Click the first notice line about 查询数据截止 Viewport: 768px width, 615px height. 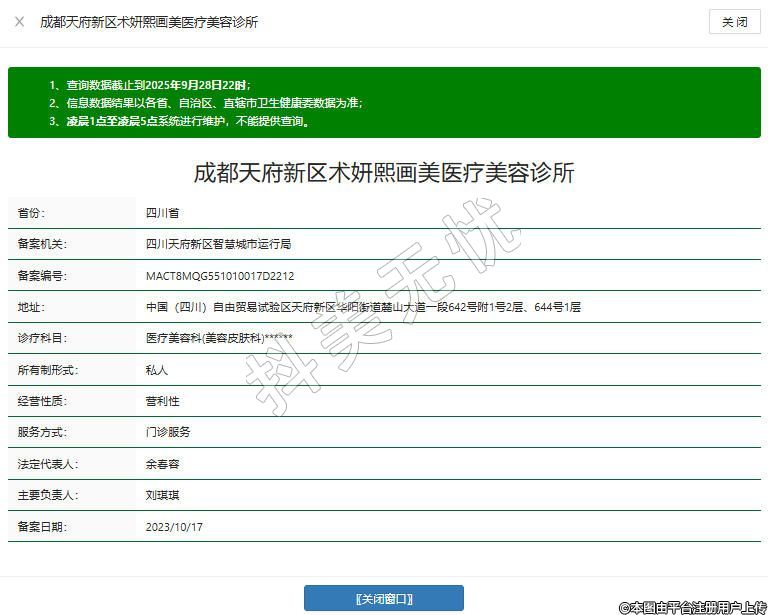(x=150, y=85)
